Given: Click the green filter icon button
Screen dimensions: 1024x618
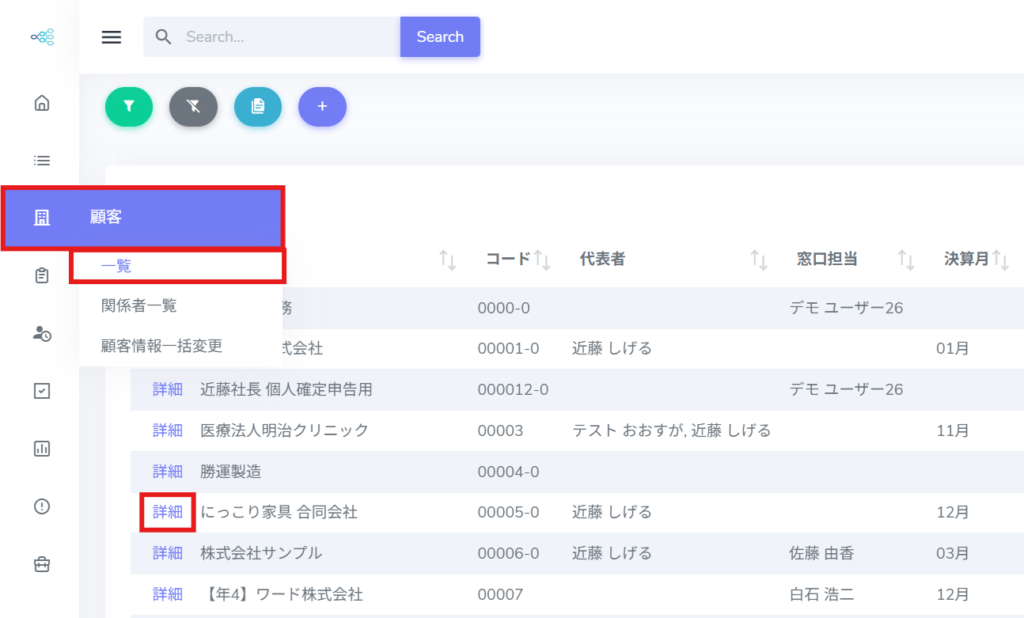Looking at the screenshot, I should click(x=129, y=106).
